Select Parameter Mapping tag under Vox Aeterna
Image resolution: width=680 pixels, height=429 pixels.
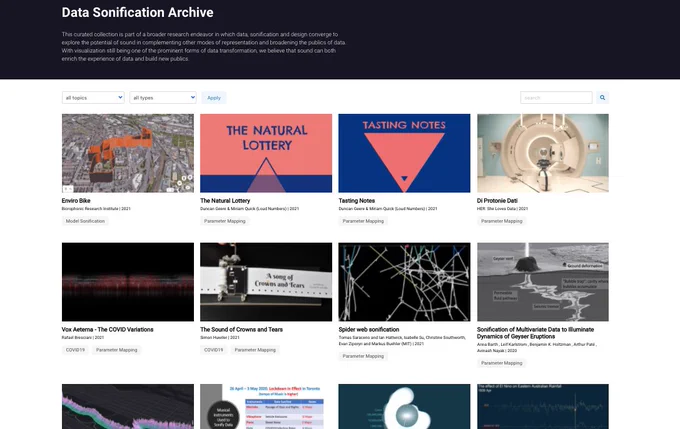click(x=116, y=350)
